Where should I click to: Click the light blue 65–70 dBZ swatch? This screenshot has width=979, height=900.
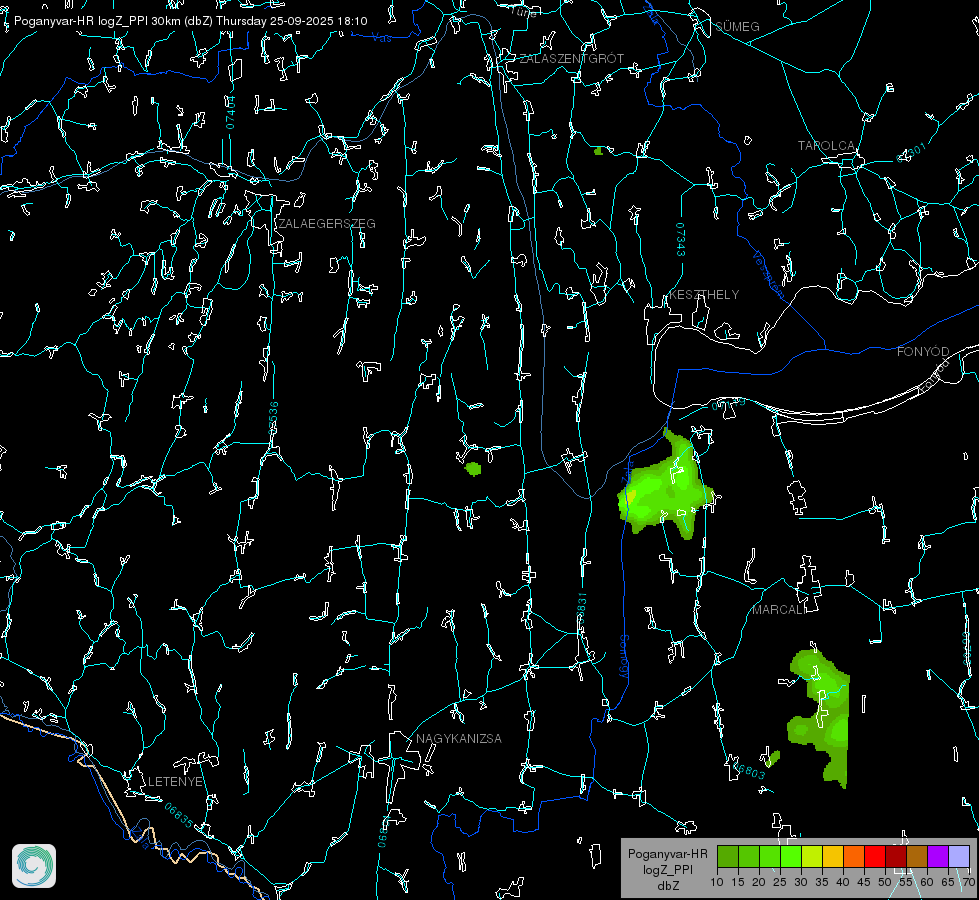[958, 857]
